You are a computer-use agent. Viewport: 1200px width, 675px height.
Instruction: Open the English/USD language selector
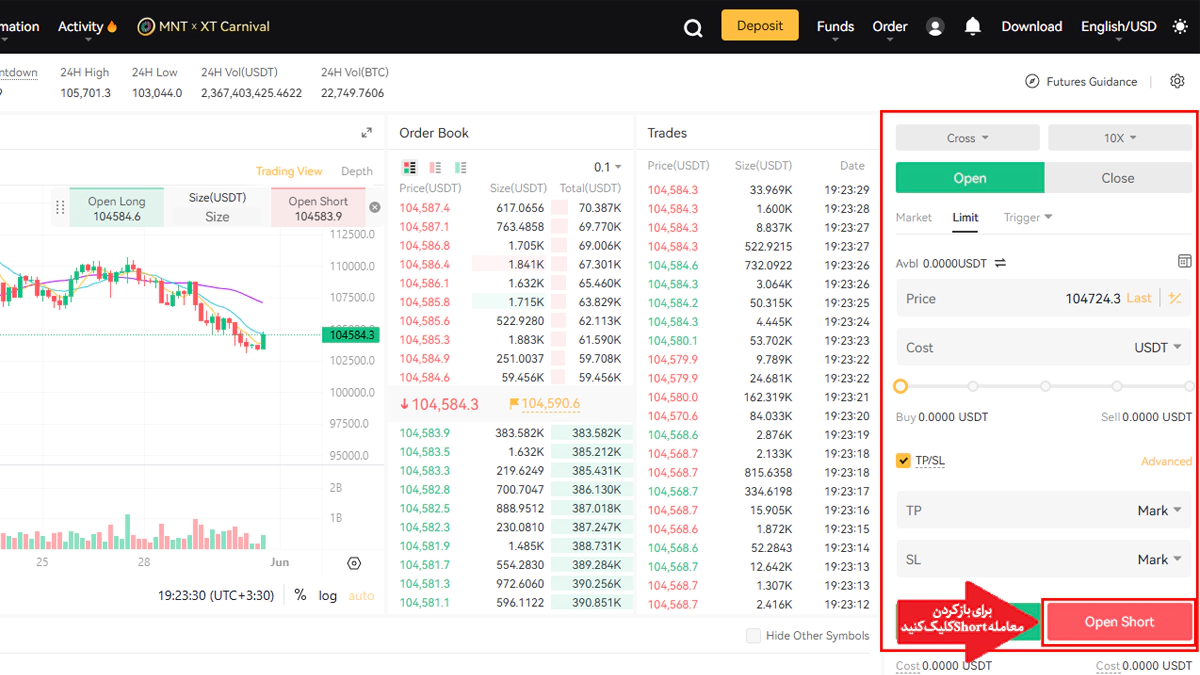point(1118,27)
